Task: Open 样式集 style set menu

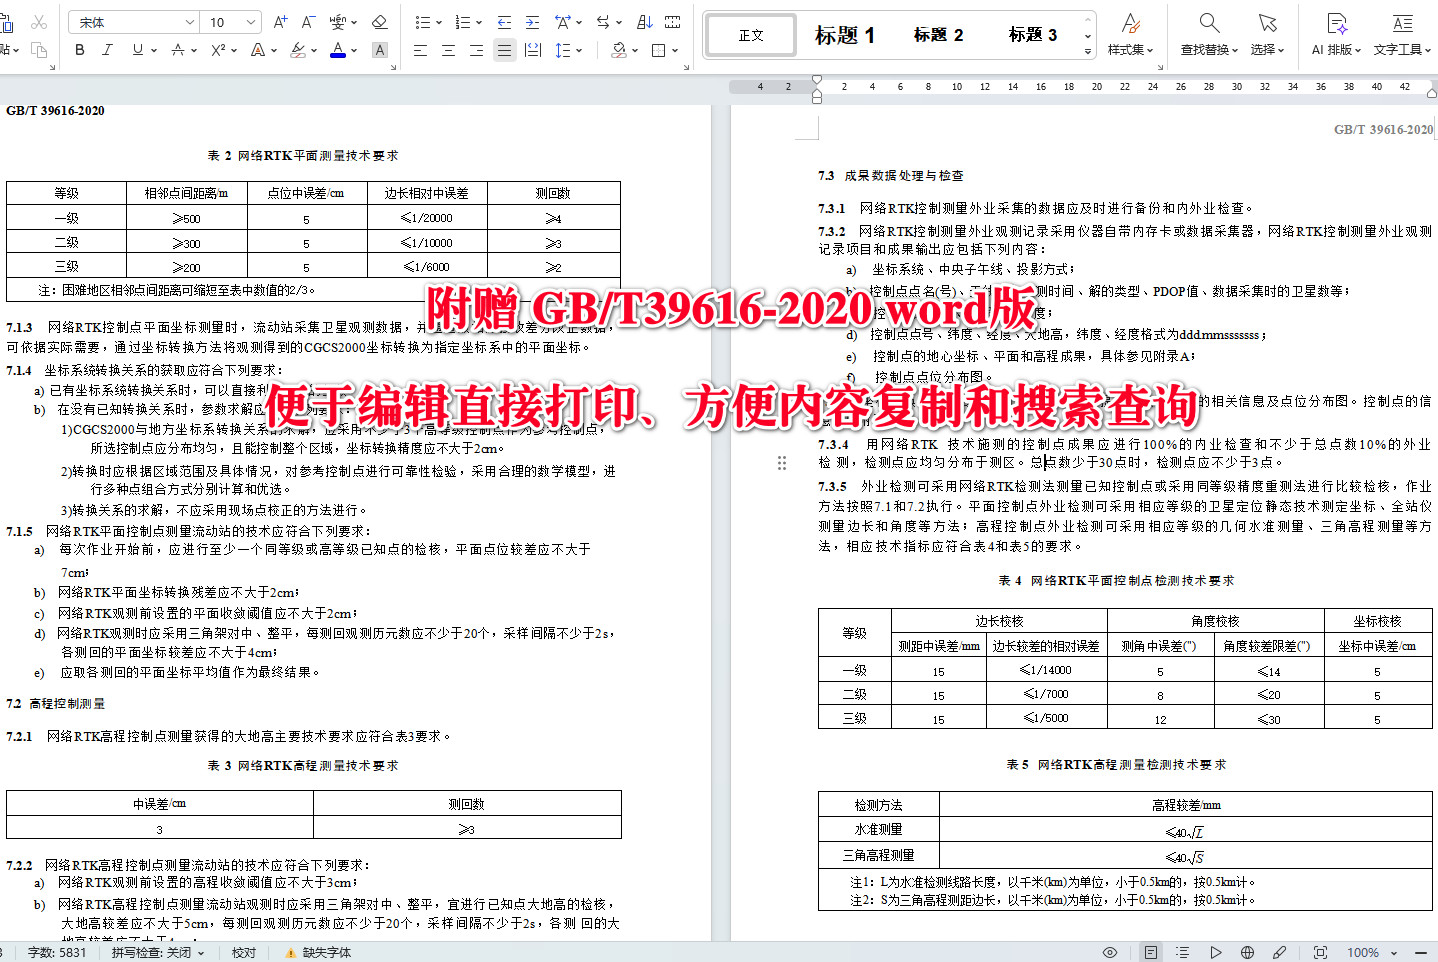Action: tap(1130, 34)
